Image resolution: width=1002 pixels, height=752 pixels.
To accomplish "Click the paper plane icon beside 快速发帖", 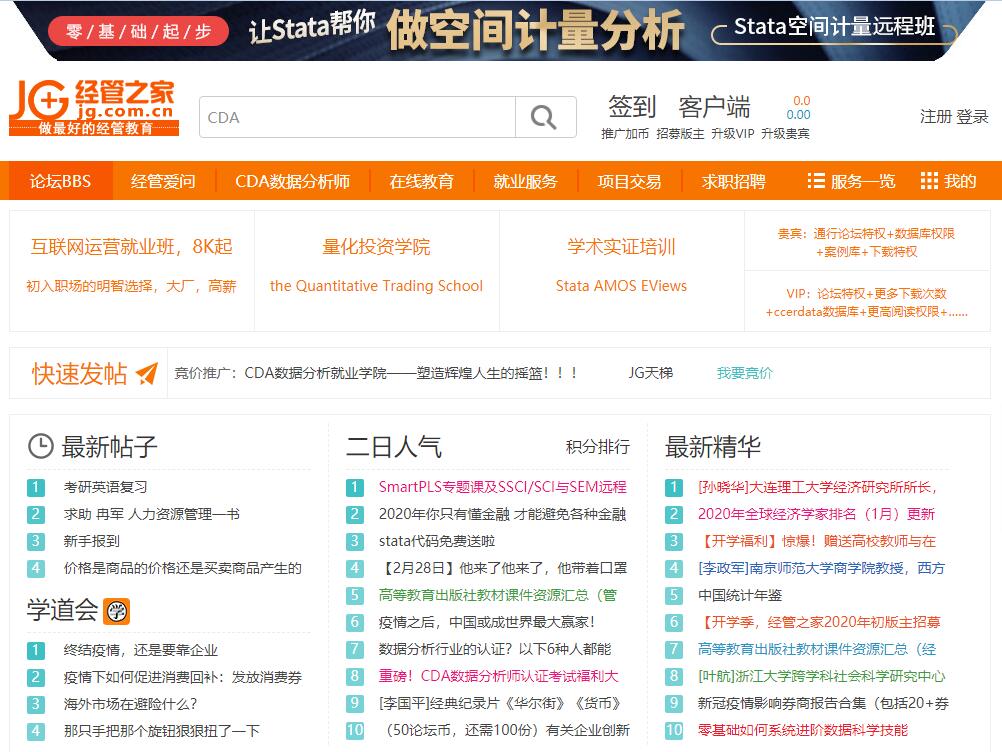I will click(147, 373).
